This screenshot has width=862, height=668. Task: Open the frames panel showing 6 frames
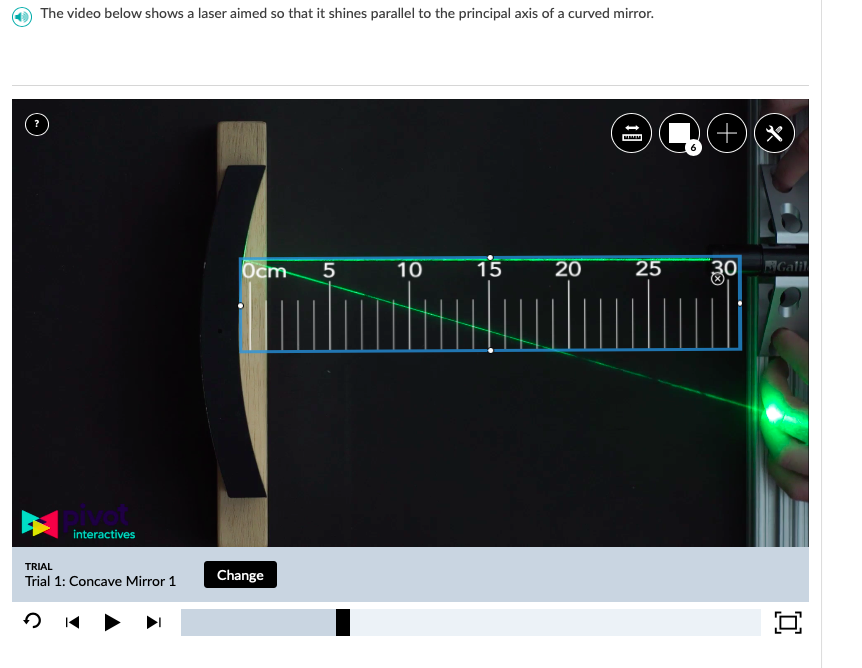click(678, 130)
